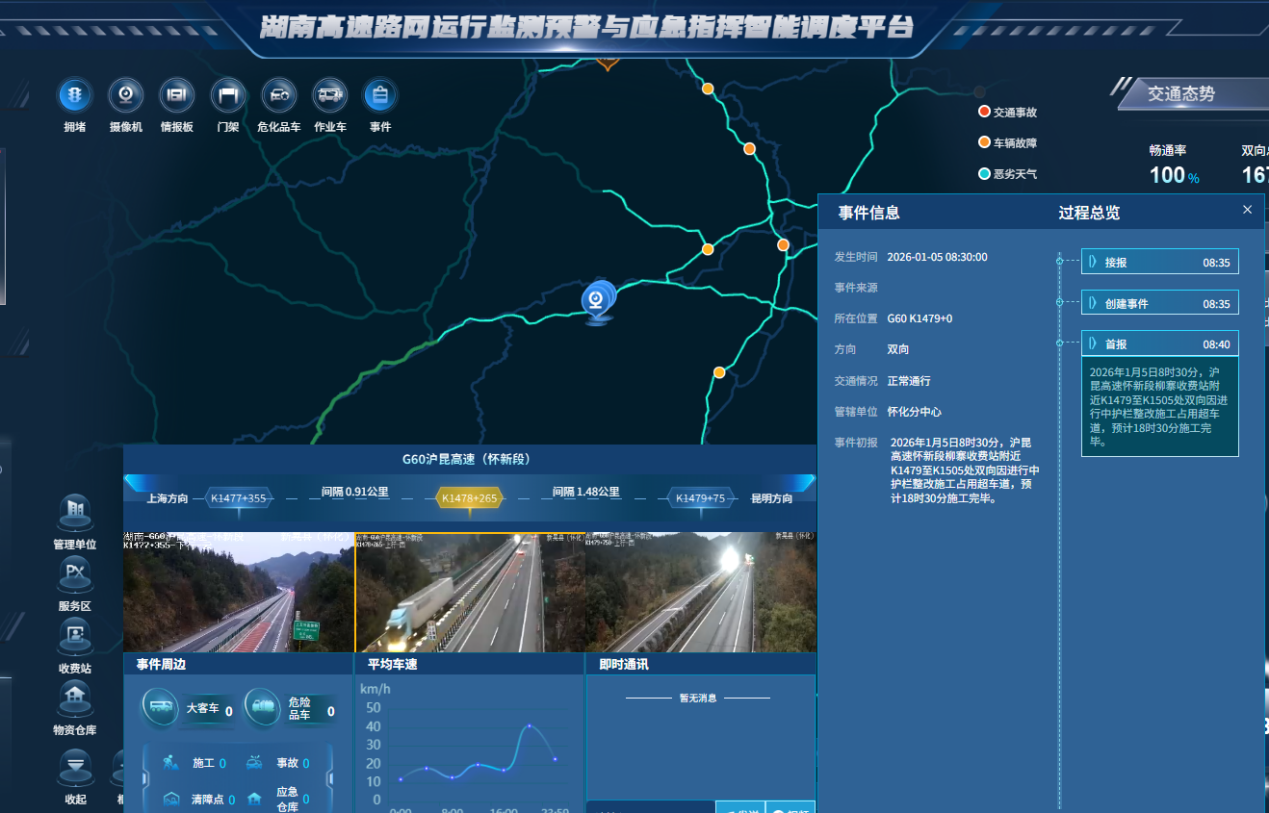The image size is (1269, 813).
Task: Toggle the 交通事故 legend item
Action: [x=1008, y=112]
